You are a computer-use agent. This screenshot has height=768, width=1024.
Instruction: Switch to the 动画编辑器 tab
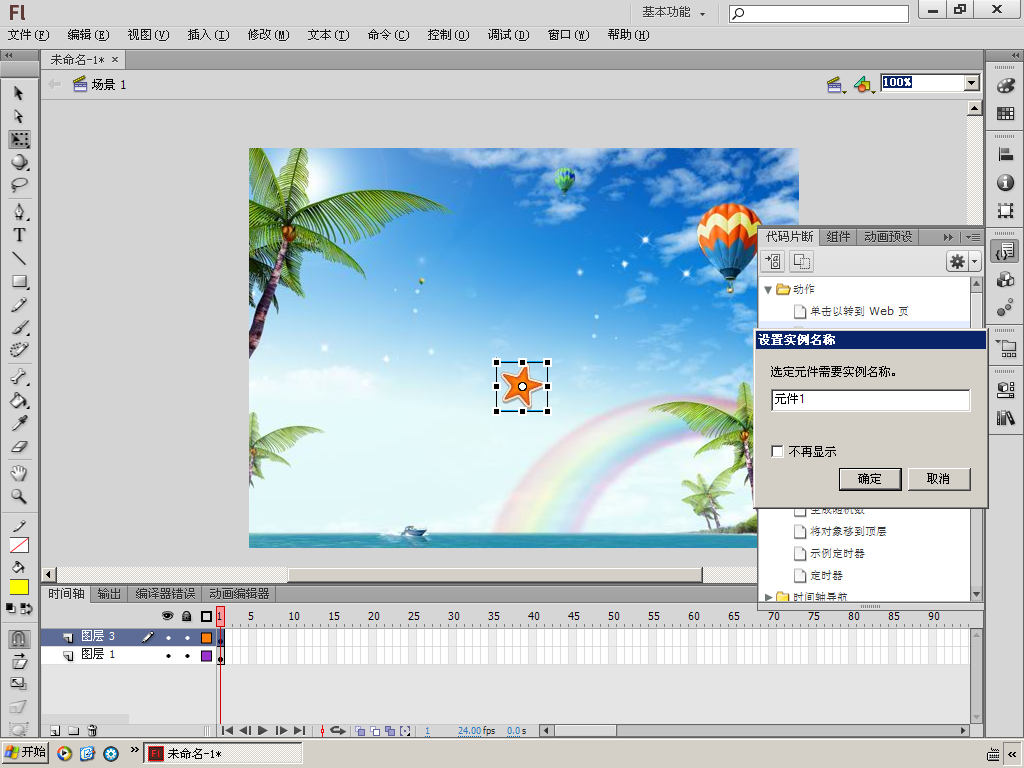239,594
